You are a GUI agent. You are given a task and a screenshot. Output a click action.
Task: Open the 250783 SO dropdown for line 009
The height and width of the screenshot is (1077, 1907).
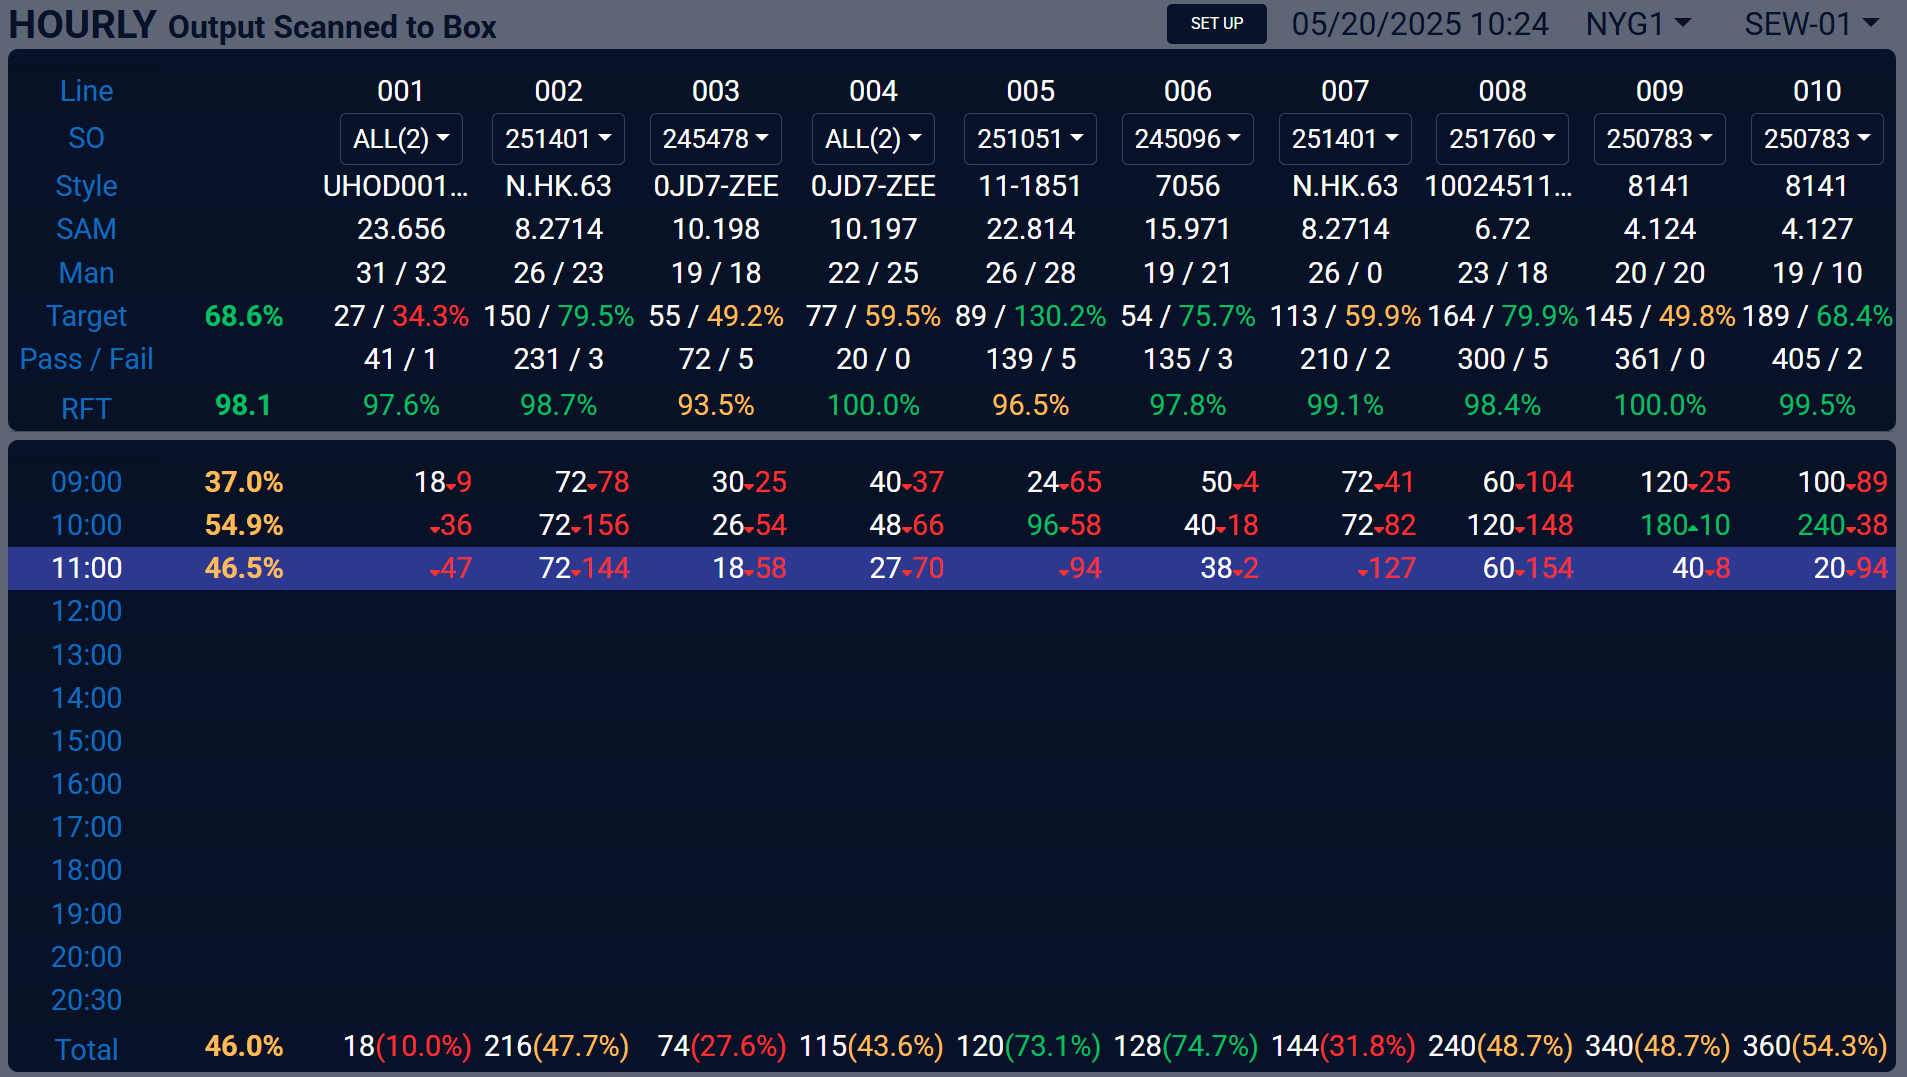(x=1660, y=139)
